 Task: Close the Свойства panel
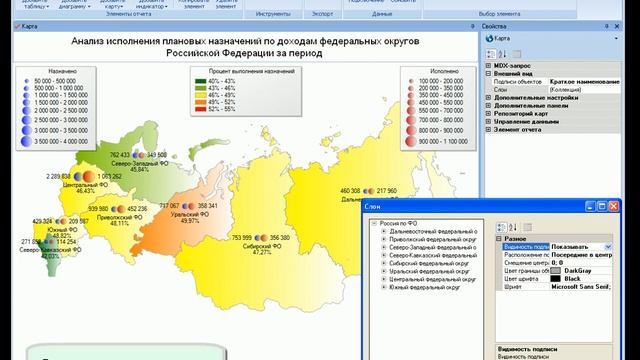click(617, 26)
